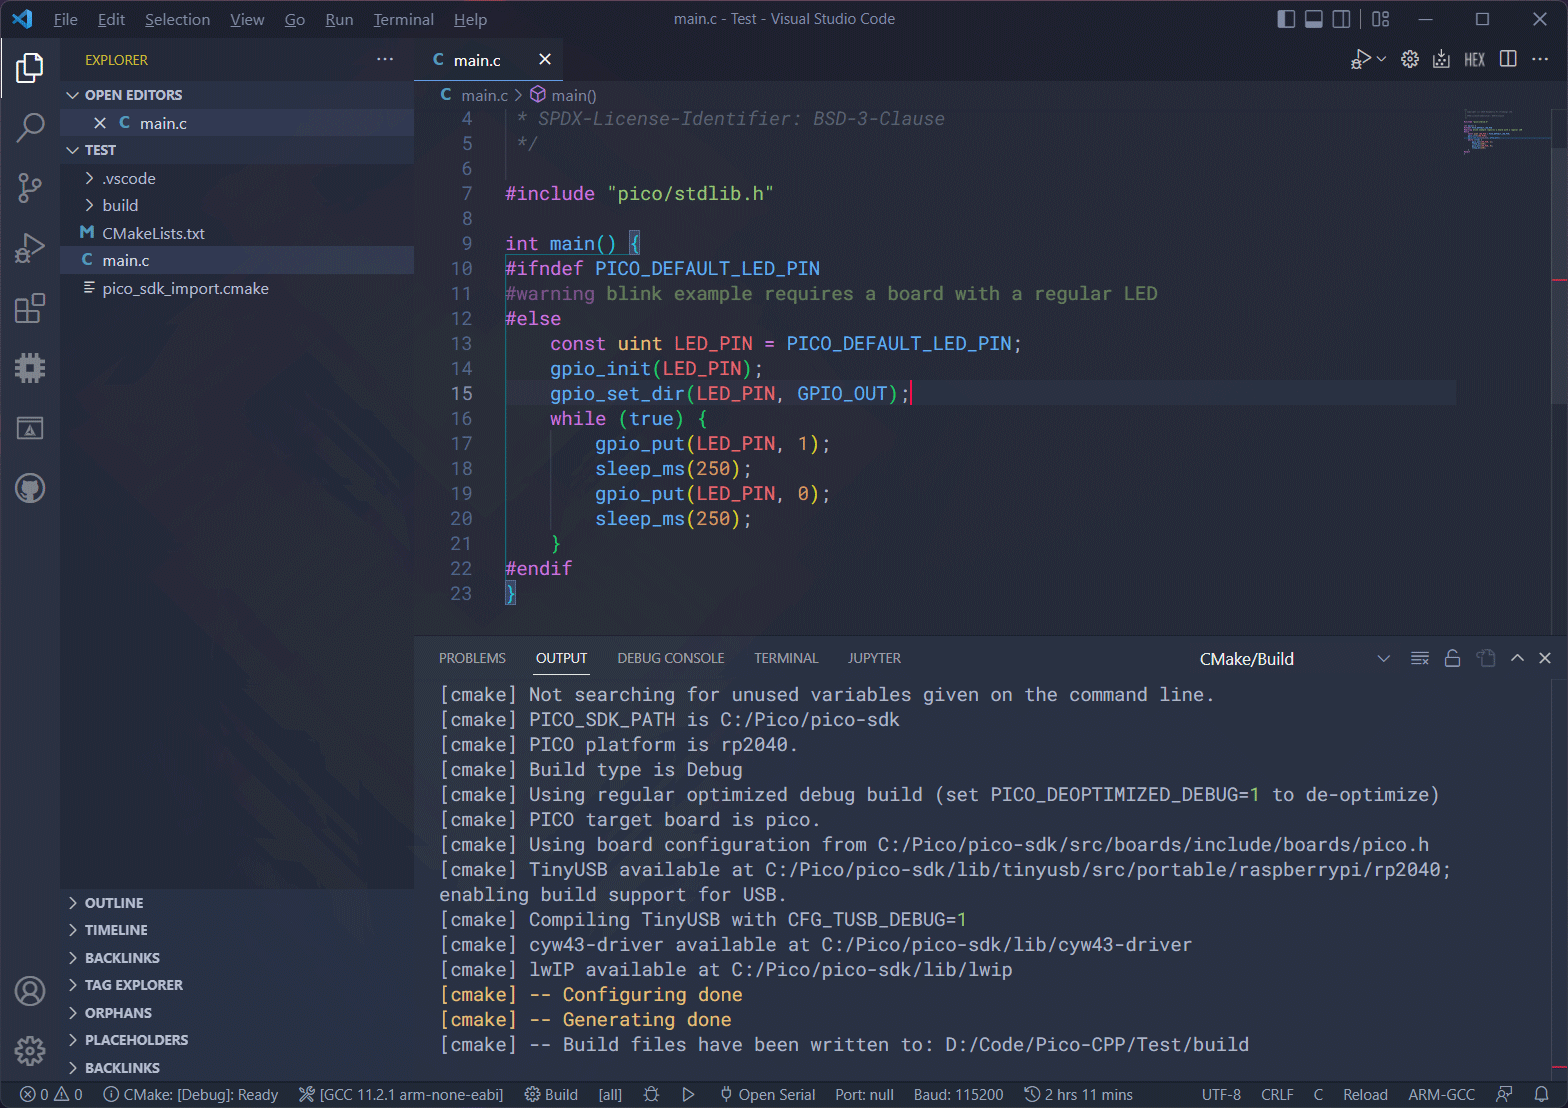The width and height of the screenshot is (1568, 1108).
Task: Toggle output auto-scroll lock
Action: pyautogui.click(x=1452, y=658)
